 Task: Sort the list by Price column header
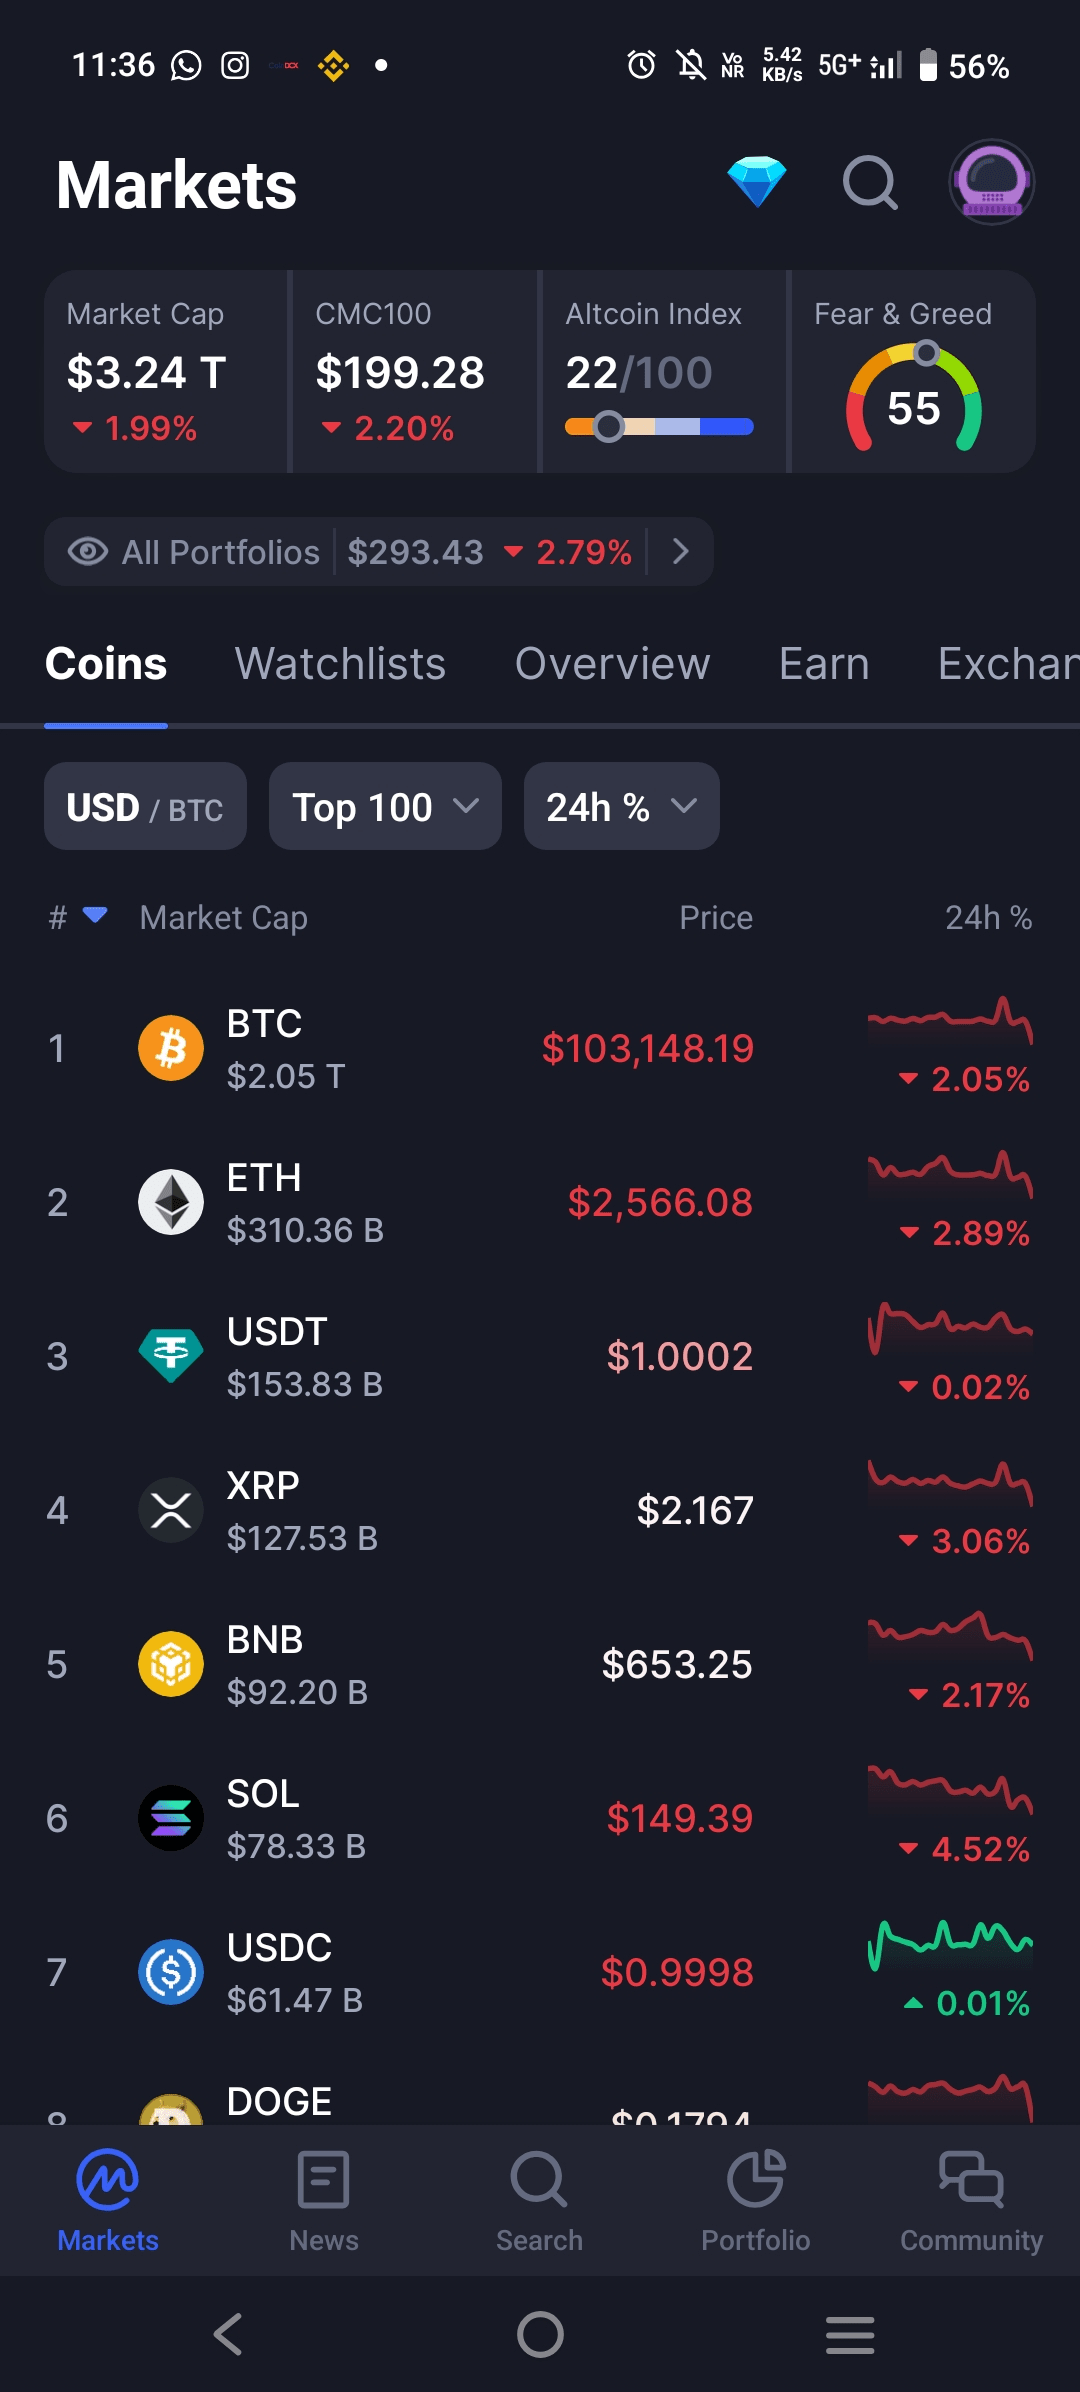[x=716, y=918]
